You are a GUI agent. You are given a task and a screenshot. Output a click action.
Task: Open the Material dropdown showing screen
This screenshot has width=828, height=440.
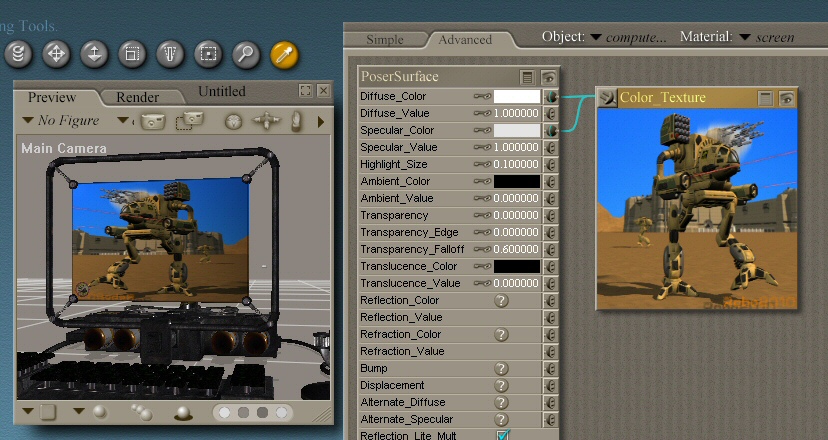745,37
